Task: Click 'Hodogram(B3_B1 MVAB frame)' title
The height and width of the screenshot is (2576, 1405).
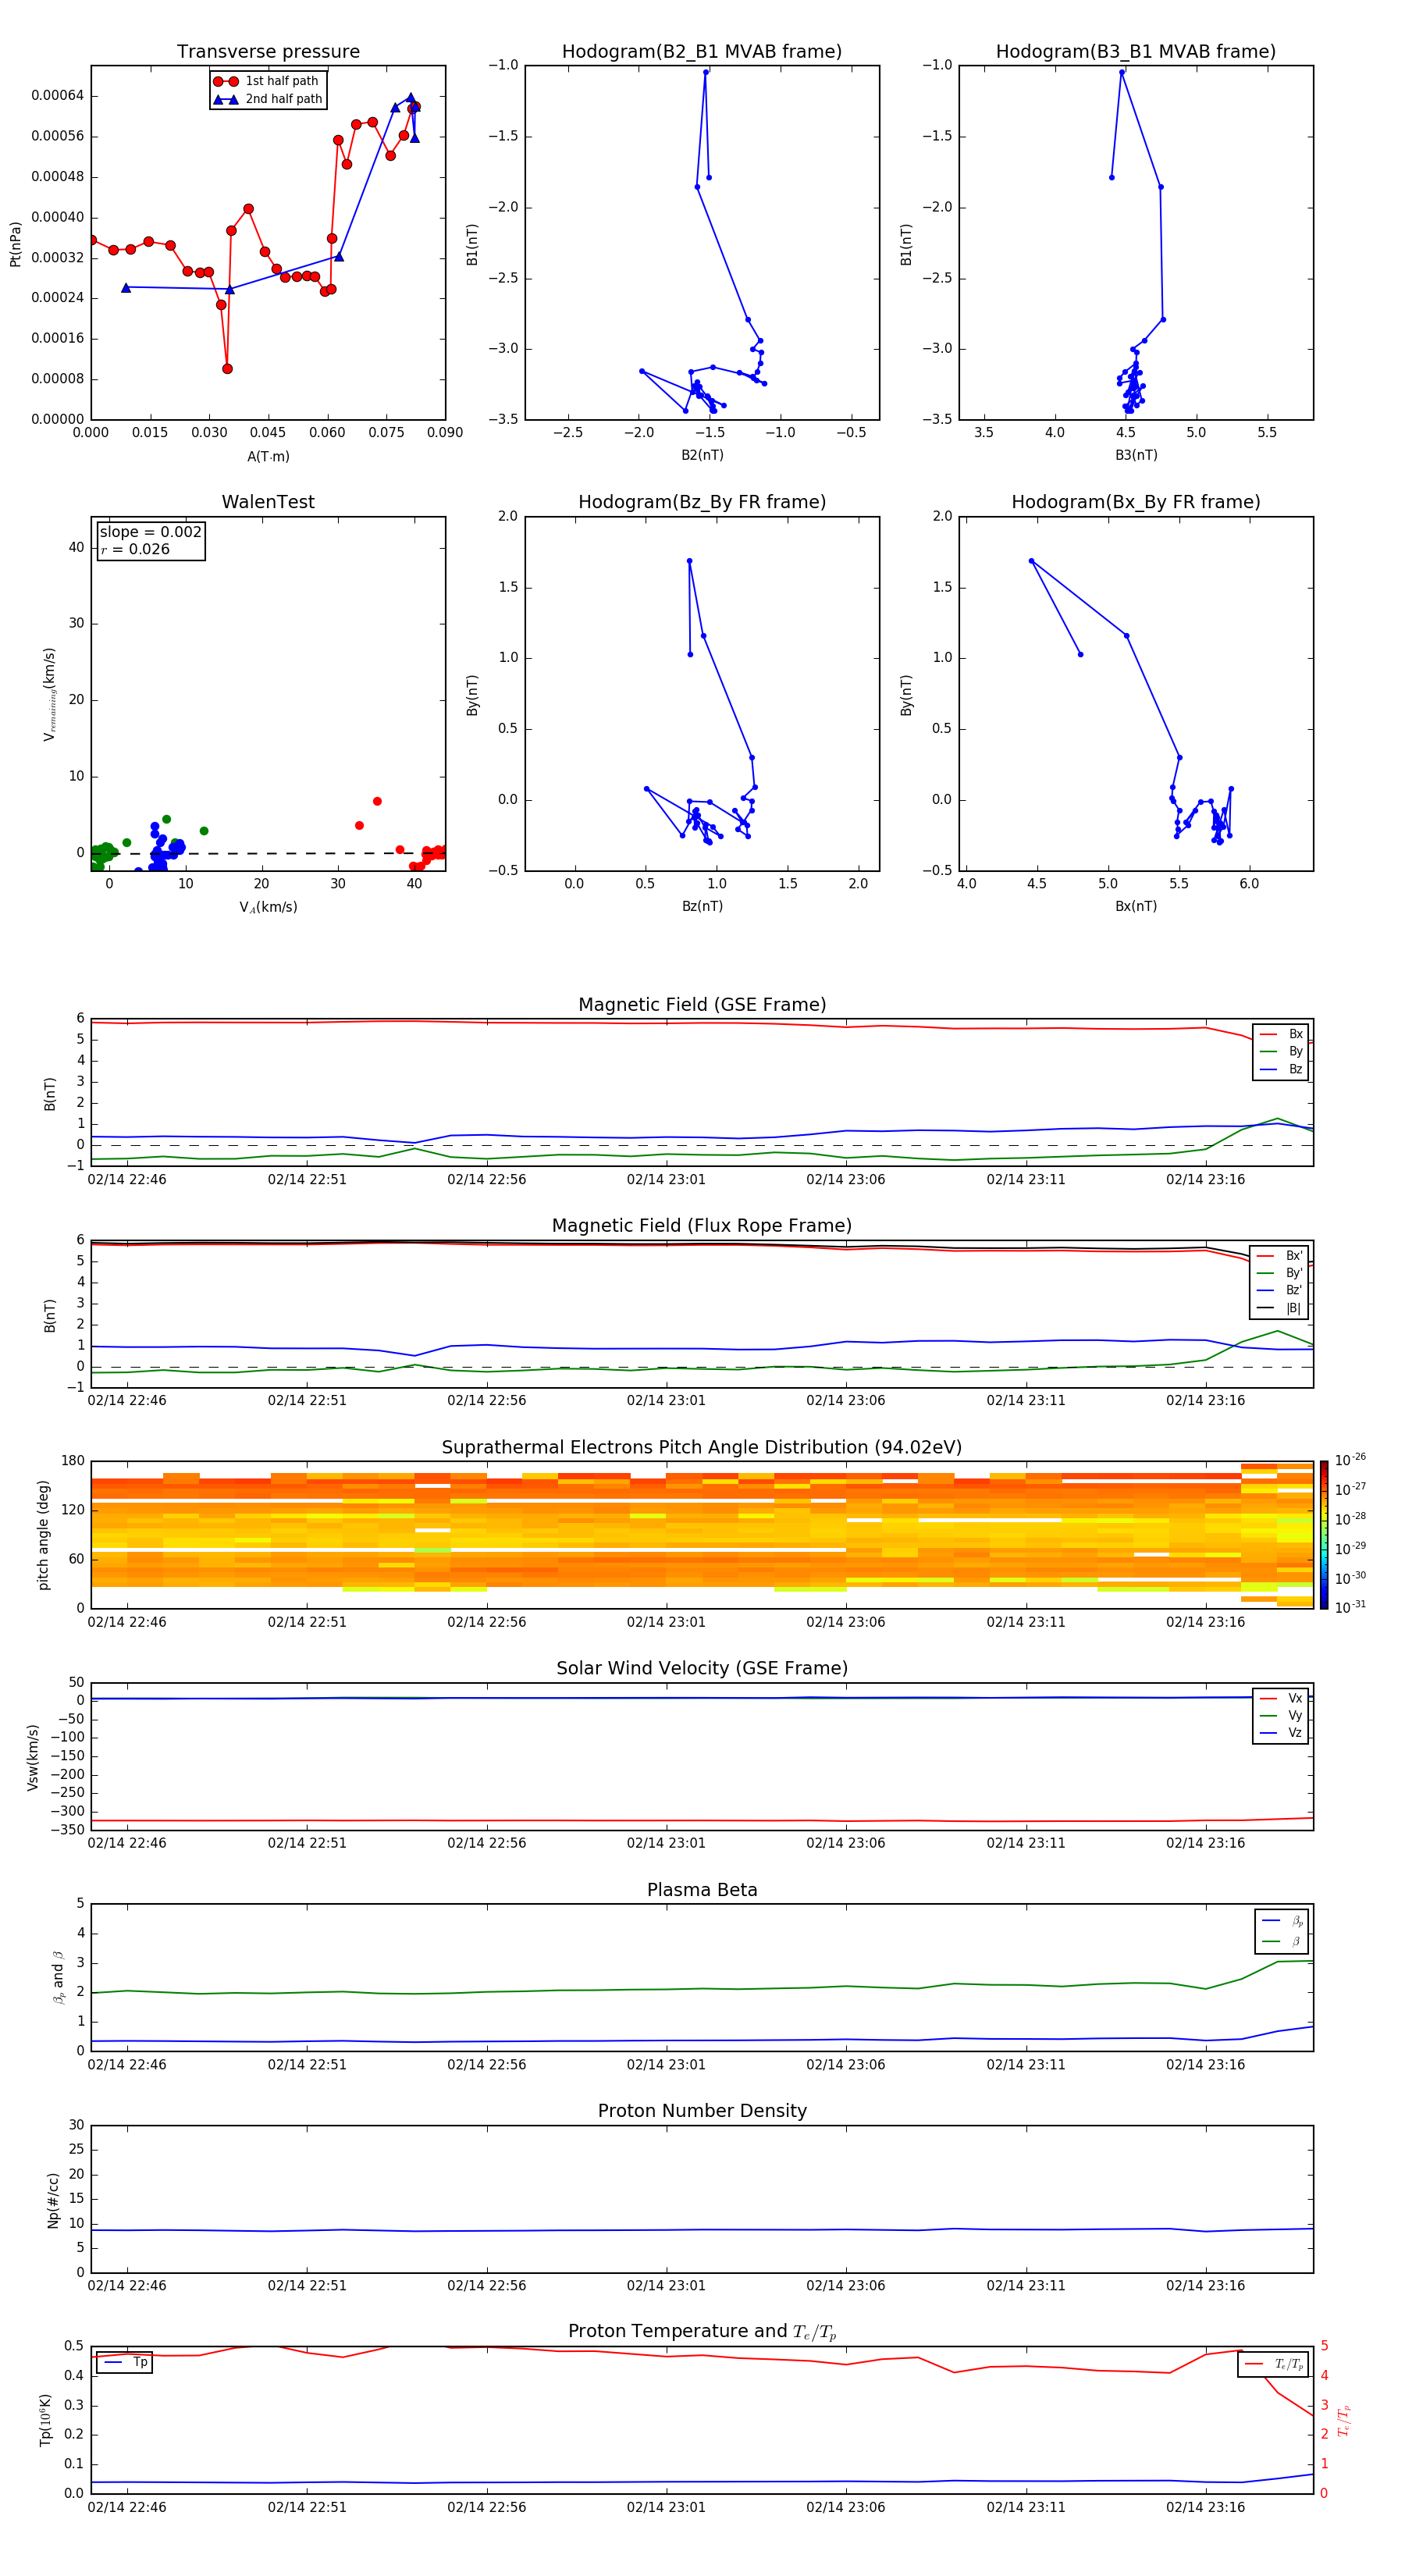Action: [1136, 52]
